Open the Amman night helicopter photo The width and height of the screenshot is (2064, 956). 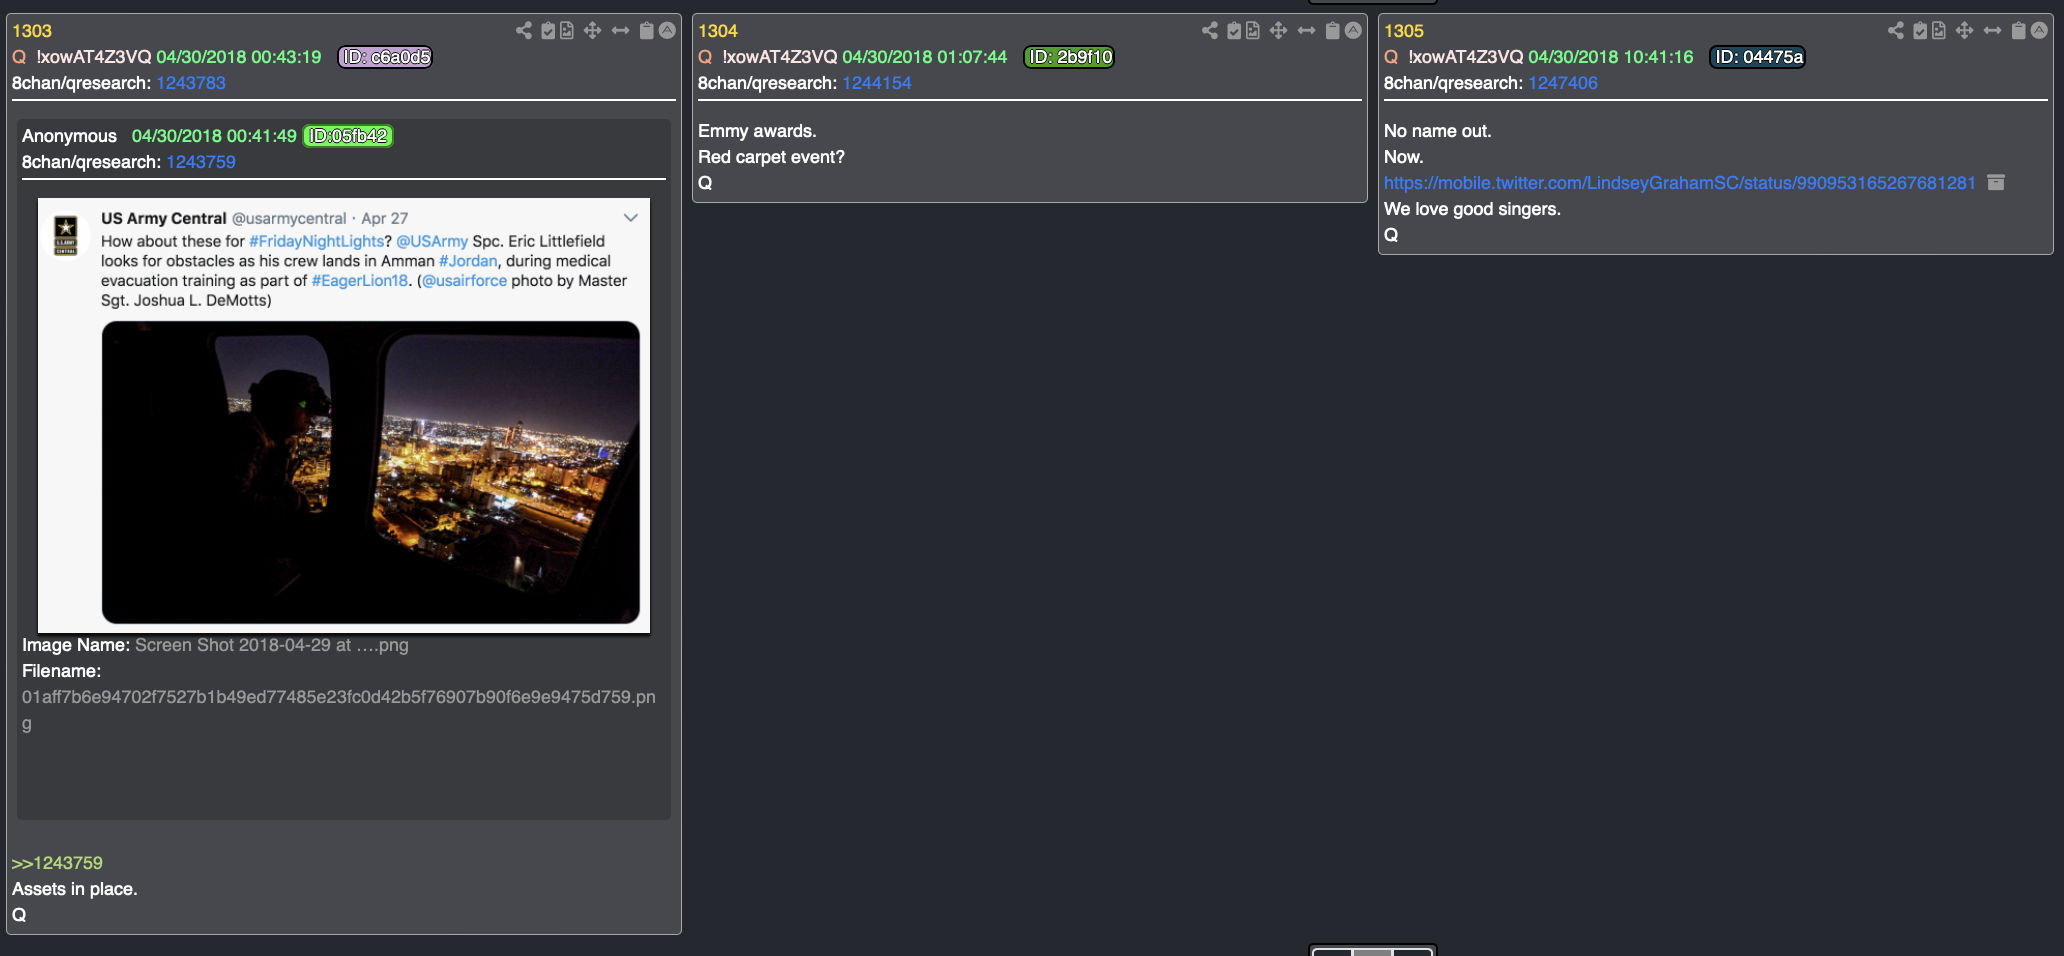click(371, 472)
